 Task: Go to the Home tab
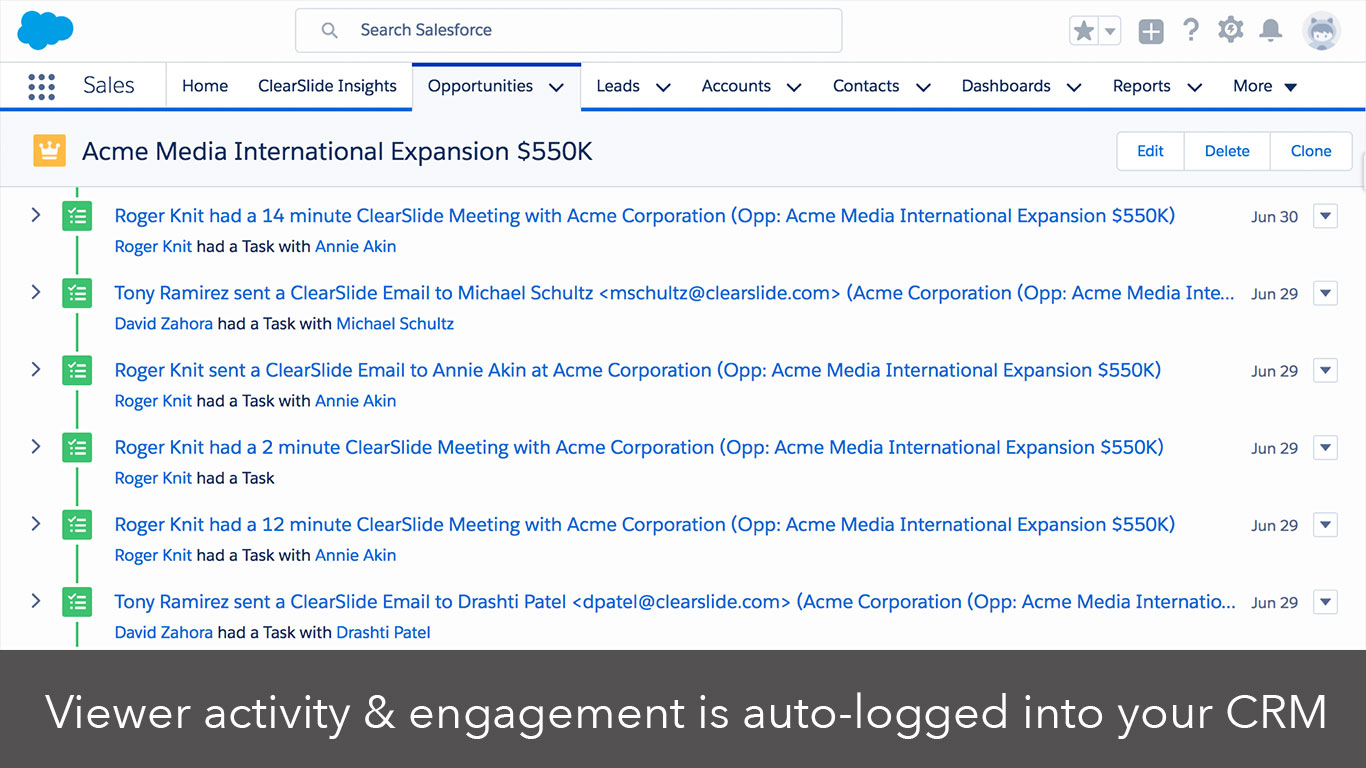(205, 86)
